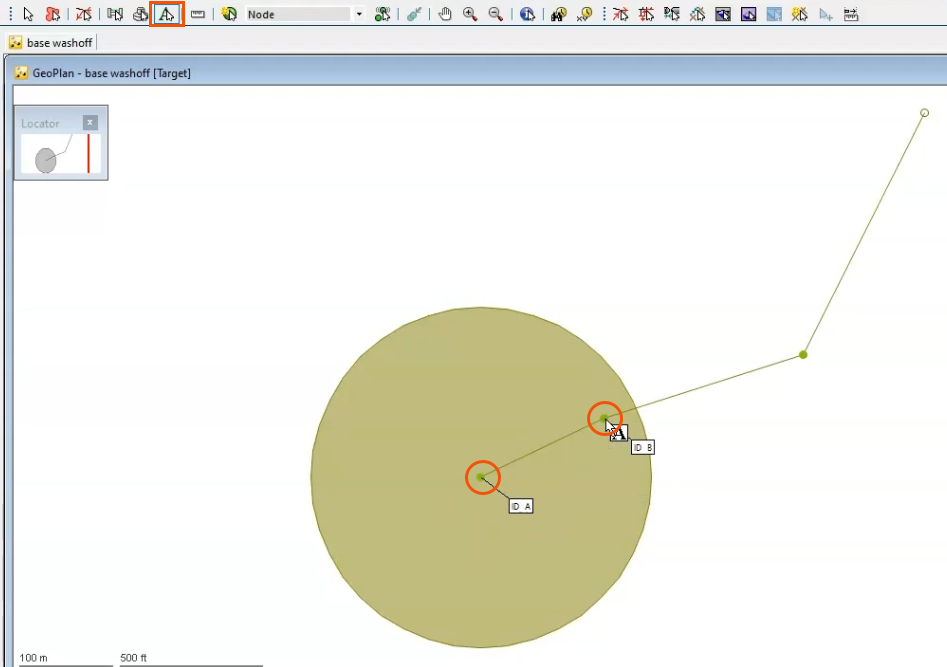Image resolution: width=947 pixels, height=667 pixels.
Task: Select the outfall node at top right
Action: (924, 113)
